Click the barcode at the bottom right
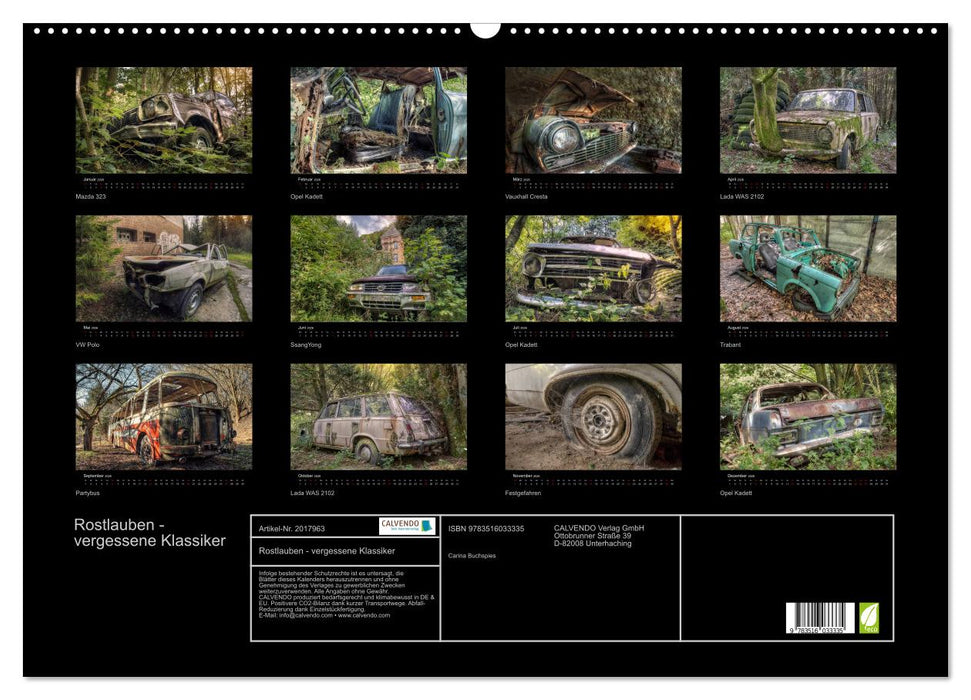The width and height of the screenshot is (971, 700). point(819,619)
